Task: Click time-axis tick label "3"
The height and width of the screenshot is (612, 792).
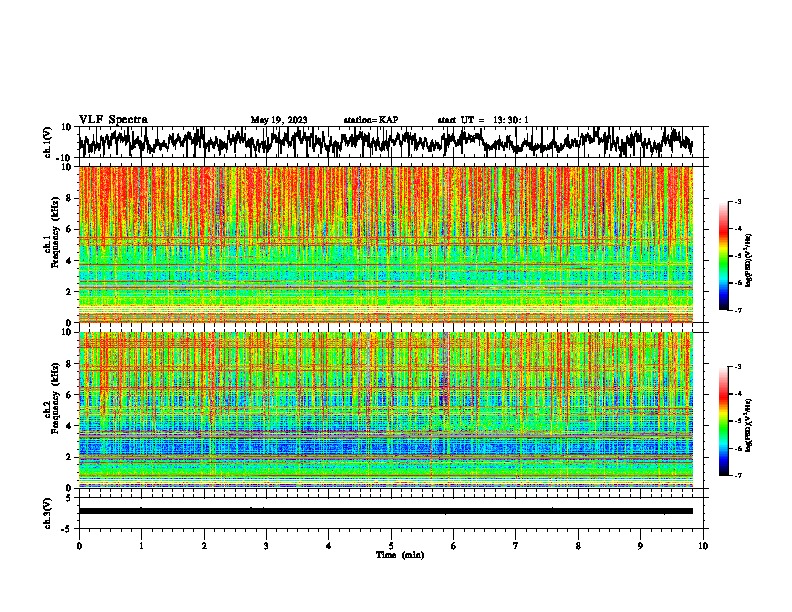Action: [266, 546]
